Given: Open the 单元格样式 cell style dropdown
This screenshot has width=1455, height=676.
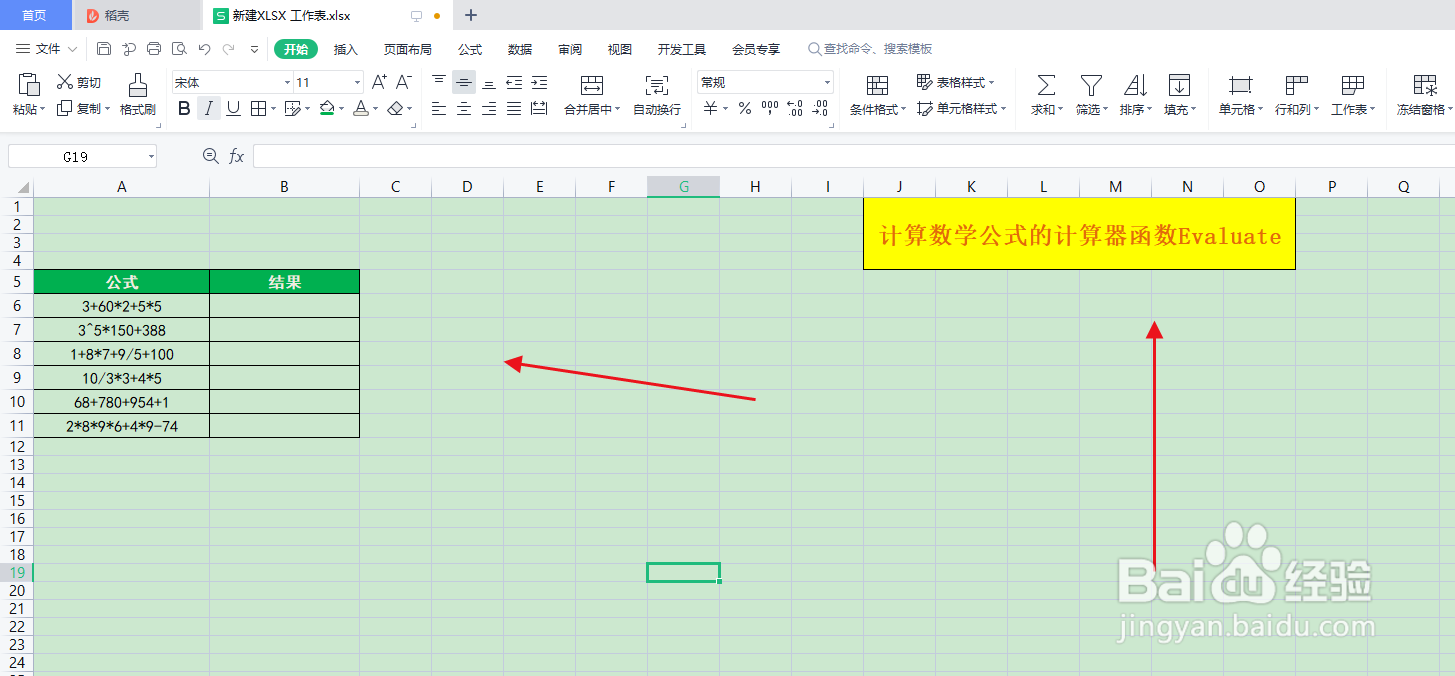Looking at the screenshot, I should pos(962,109).
